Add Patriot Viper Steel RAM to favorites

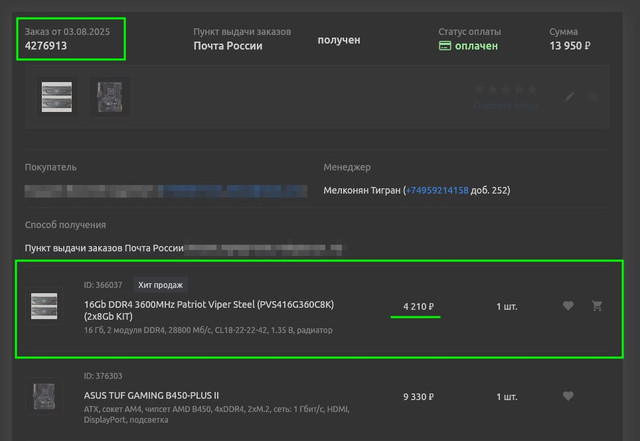pos(568,306)
